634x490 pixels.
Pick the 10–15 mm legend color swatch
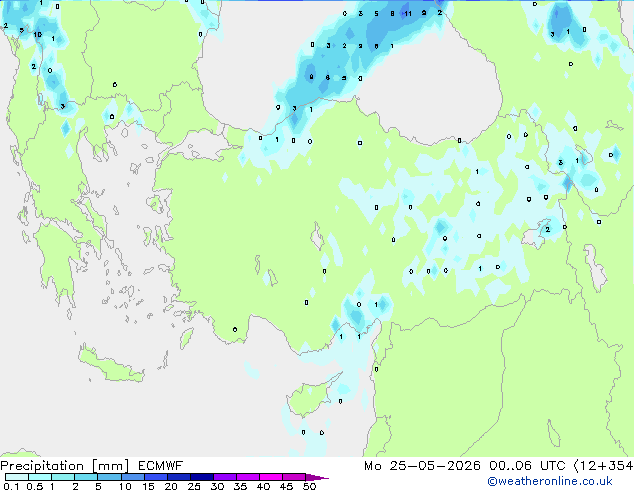[132, 477]
